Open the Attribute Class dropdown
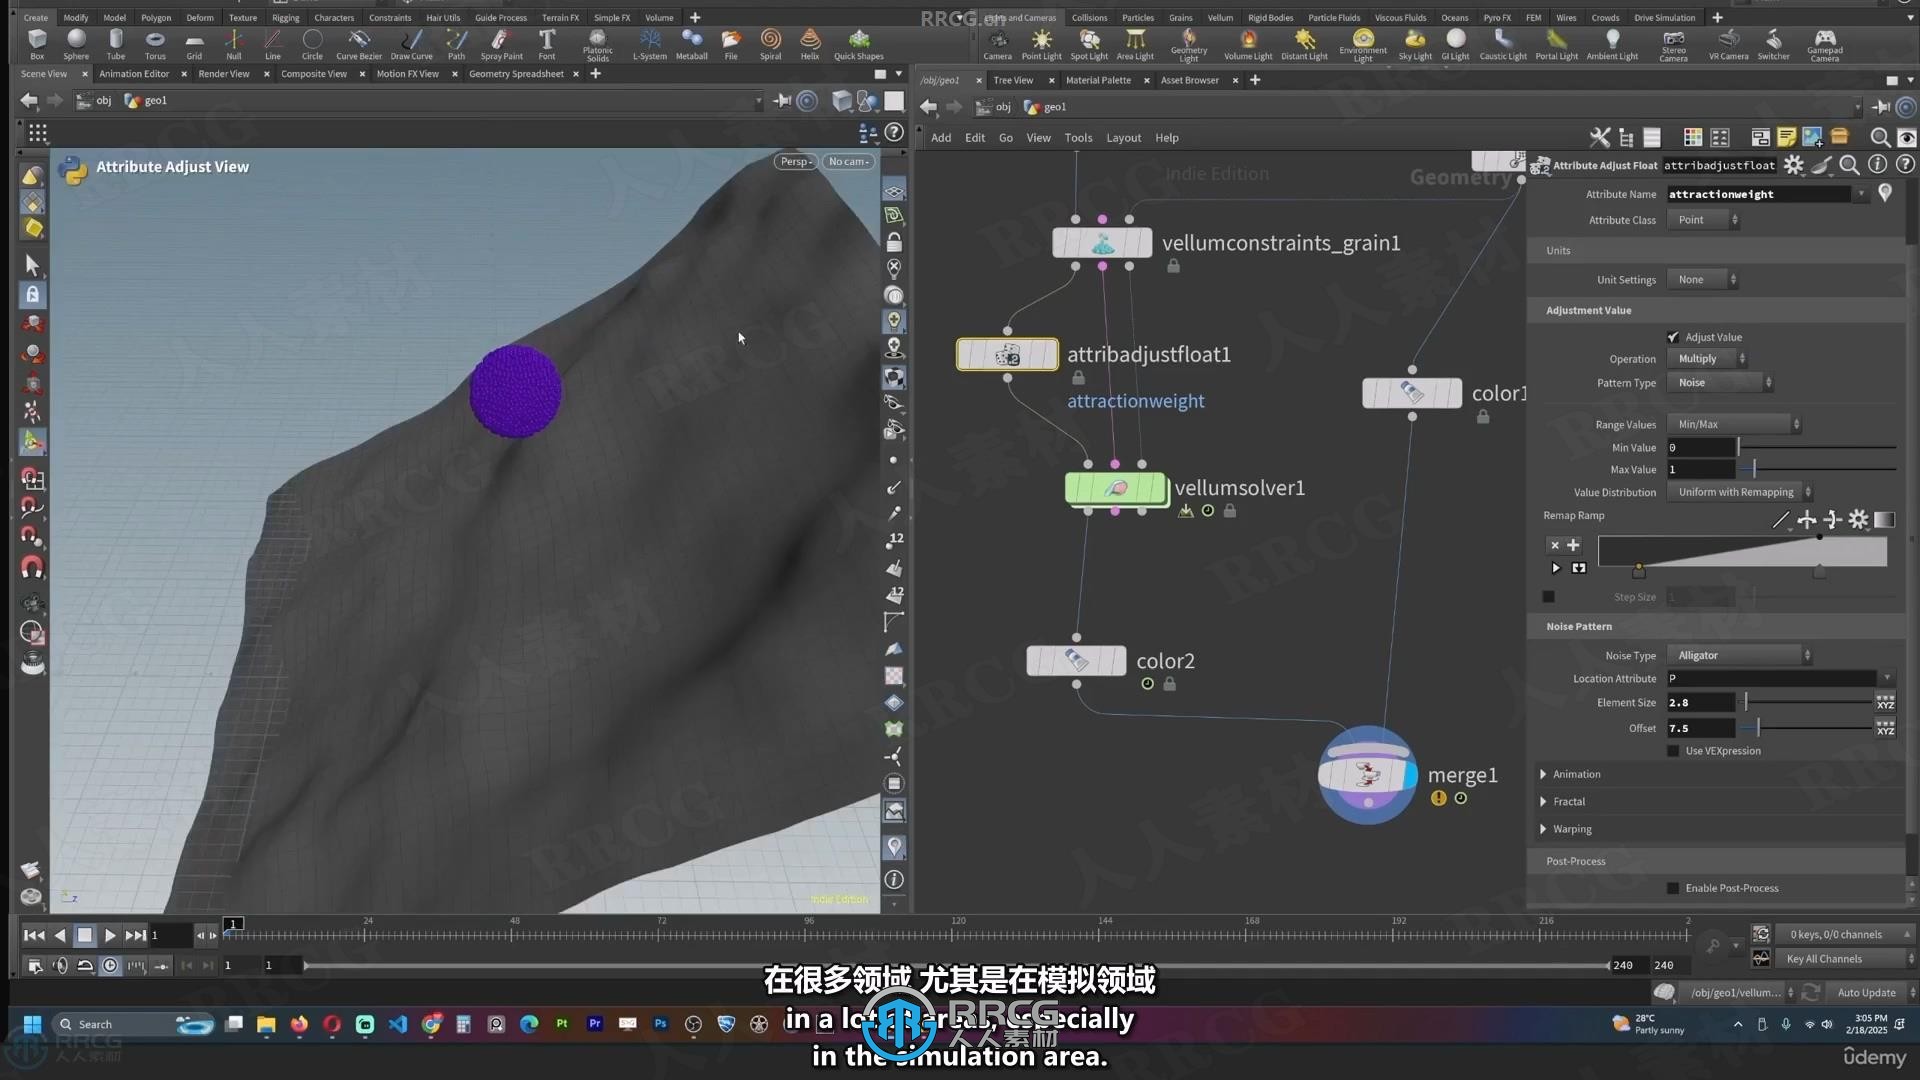Viewport: 1920px width, 1080px height. 1703,220
